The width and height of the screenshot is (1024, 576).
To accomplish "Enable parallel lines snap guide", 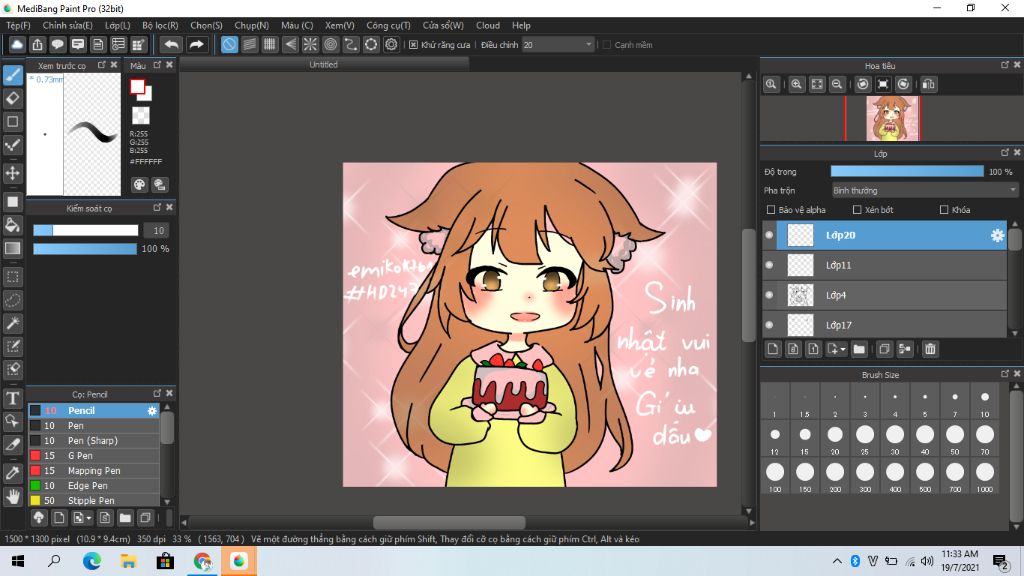I will tap(249, 44).
